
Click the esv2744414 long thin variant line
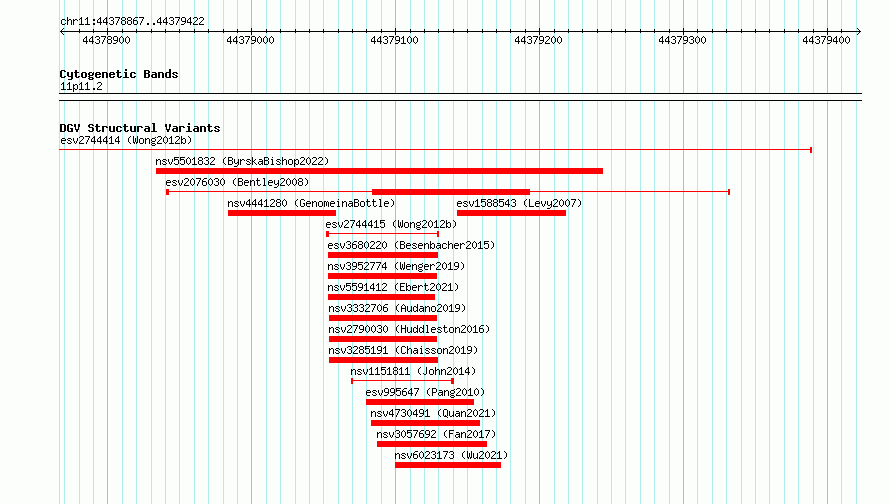coord(435,150)
